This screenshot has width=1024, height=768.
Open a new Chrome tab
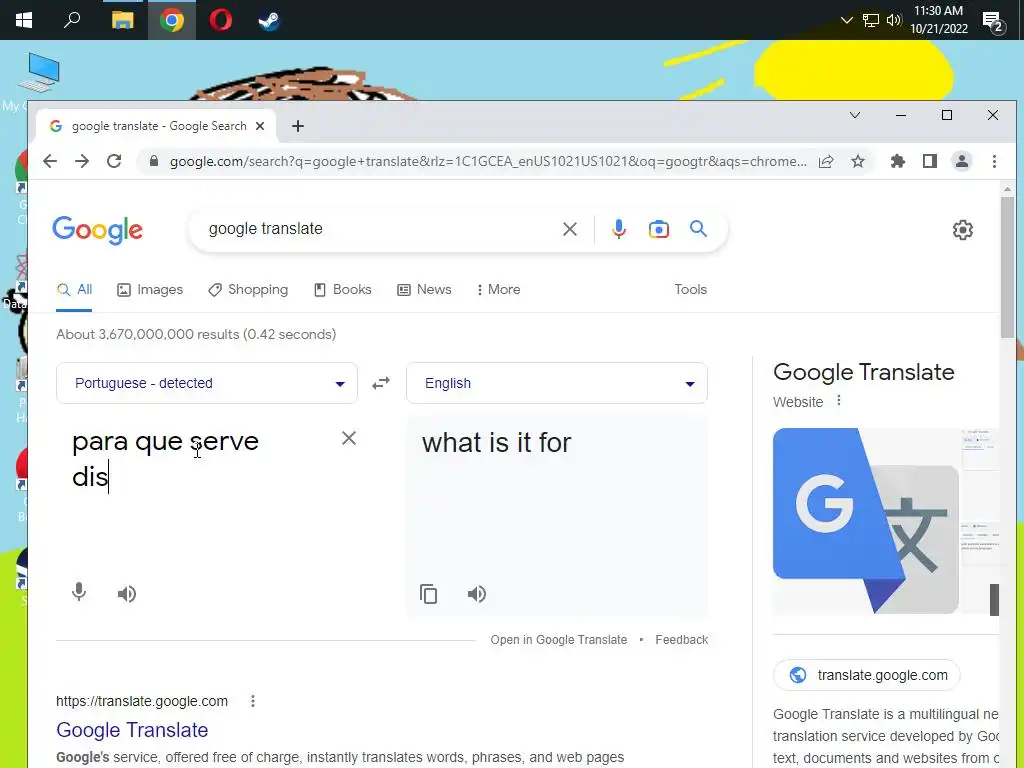pos(298,126)
